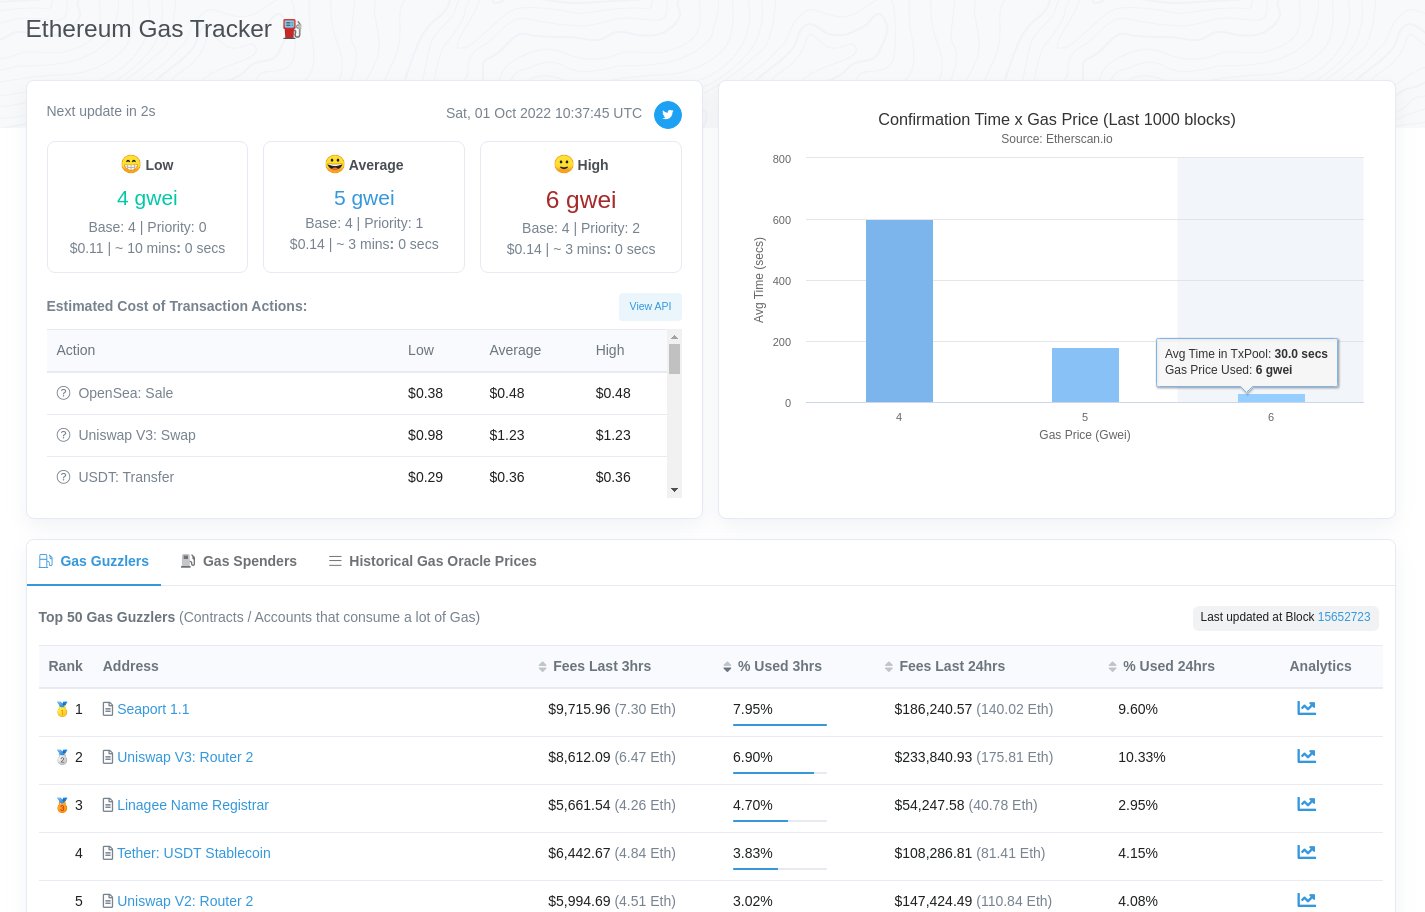Switch to the Gas Spenders tab

click(x=239, y=561)
